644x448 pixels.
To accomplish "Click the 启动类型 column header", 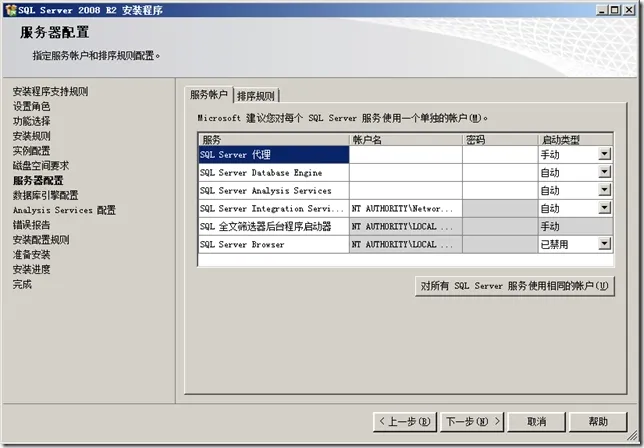I will [x=576, y=140].
